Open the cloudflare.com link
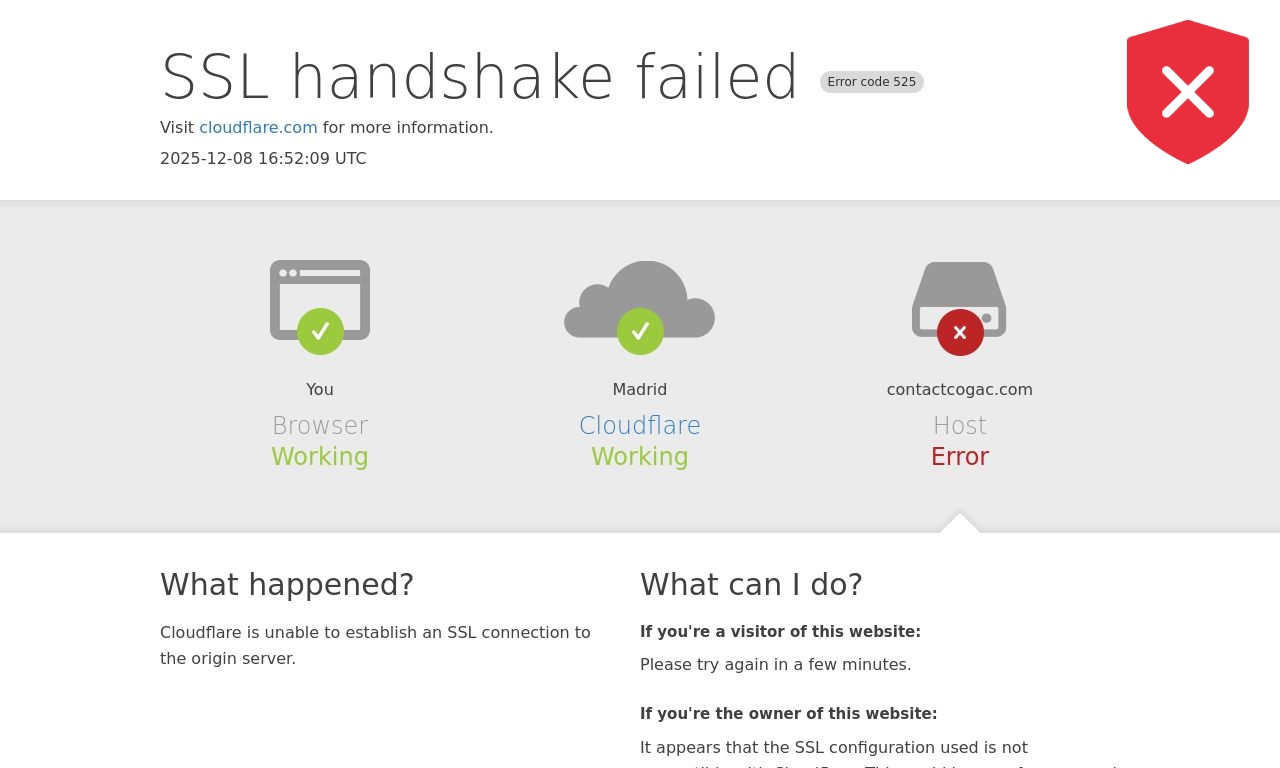The height and width of the screenshot is (768, 1280). (x=258, y=128)
